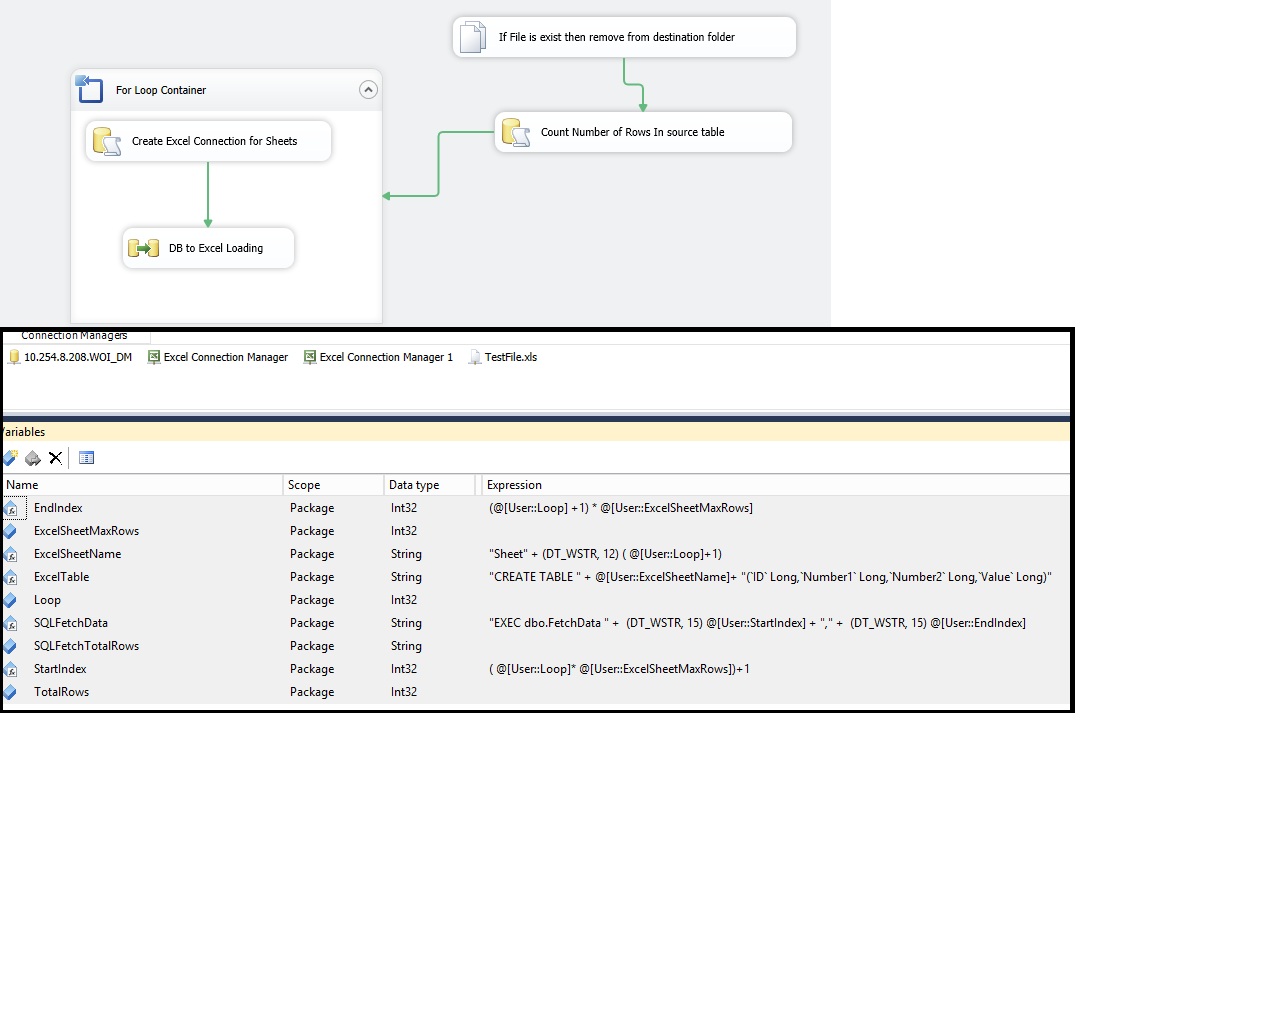Collapse the For Loop Container chevron
This screenshot has height=1024, width=1280.
coord(368,90)
